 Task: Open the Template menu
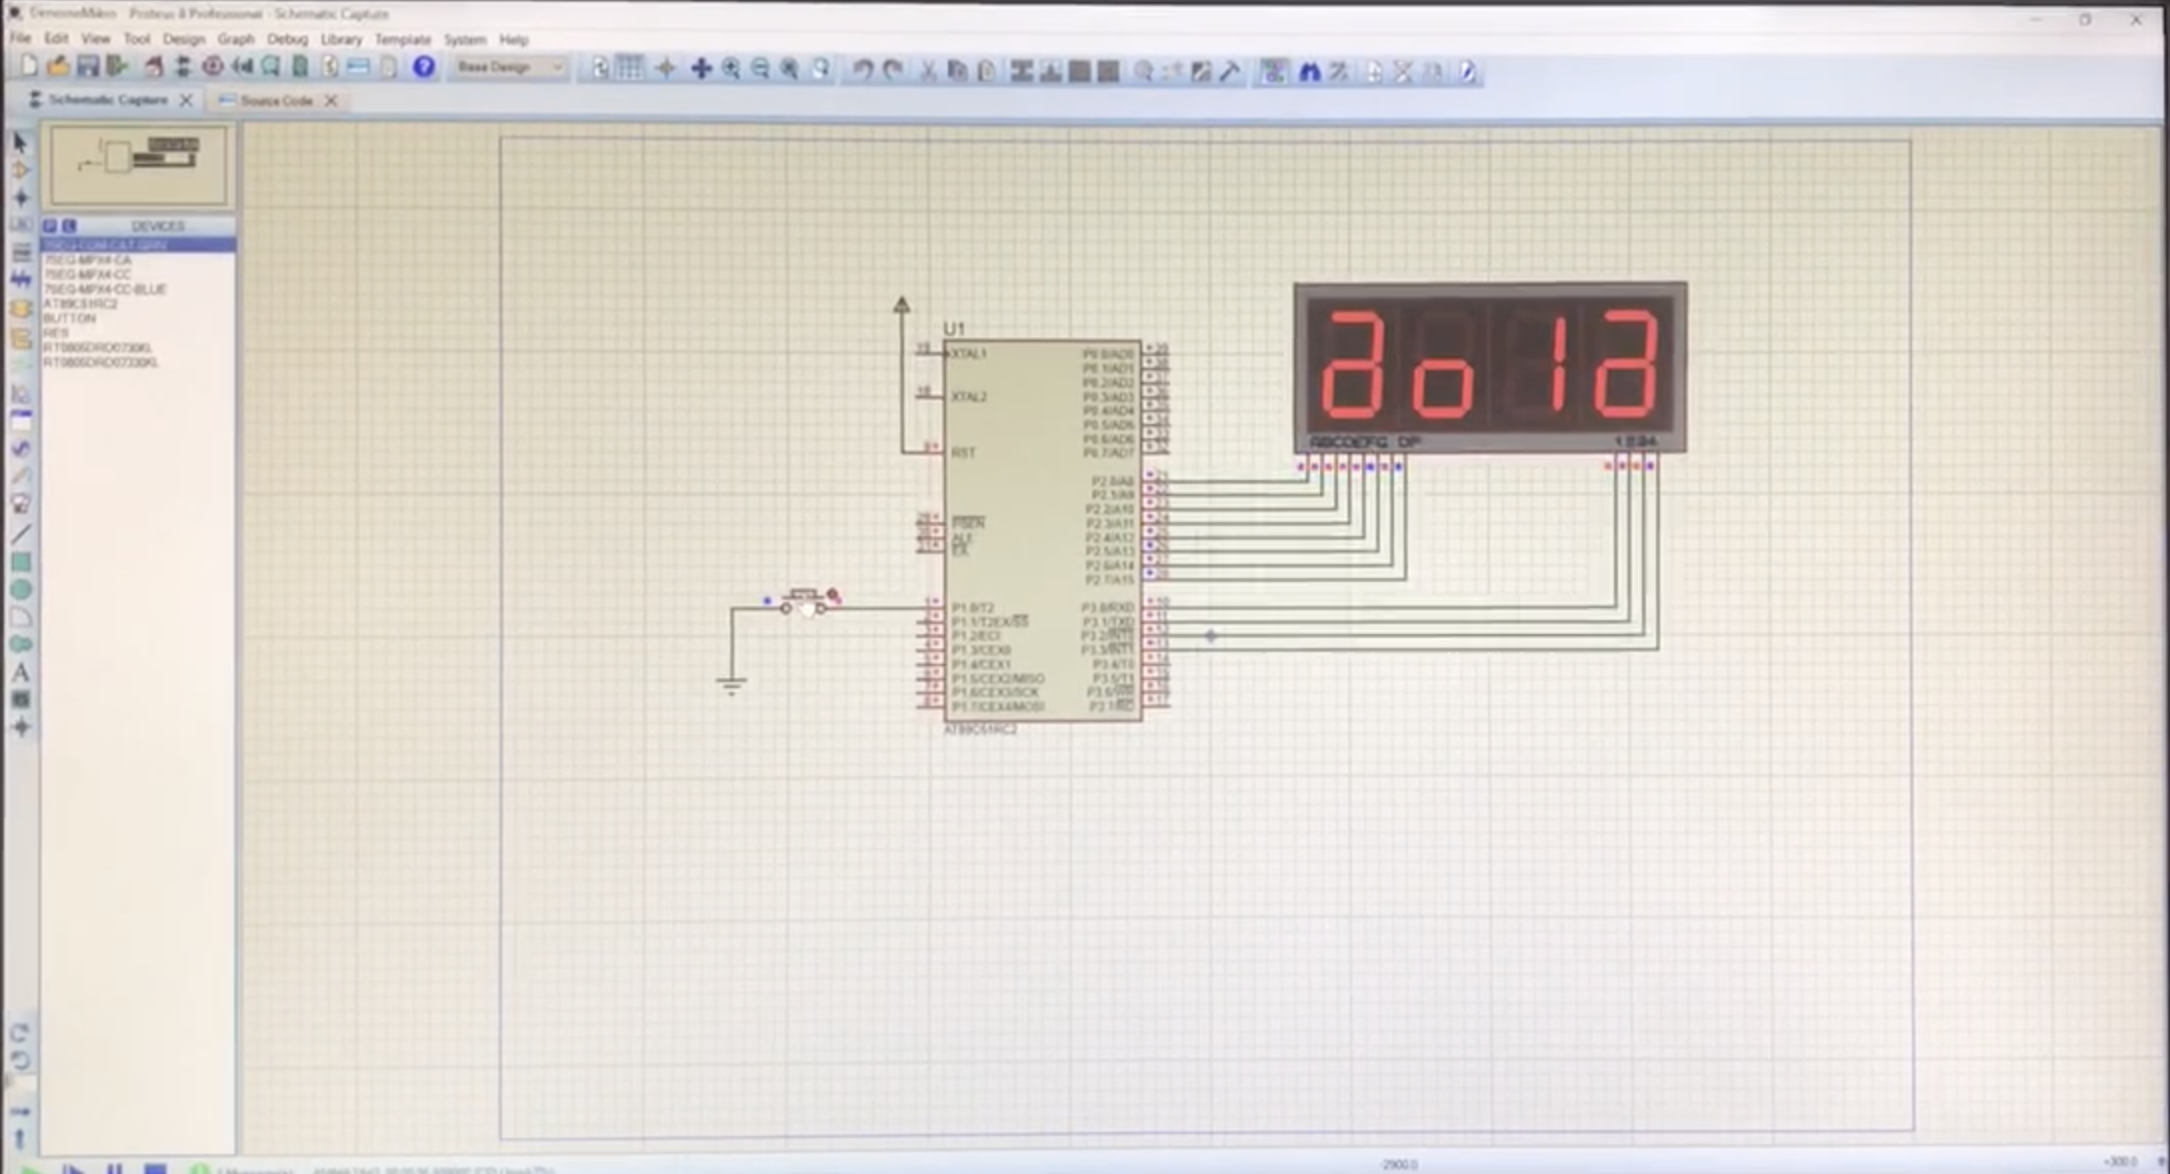tap(402, 39)
